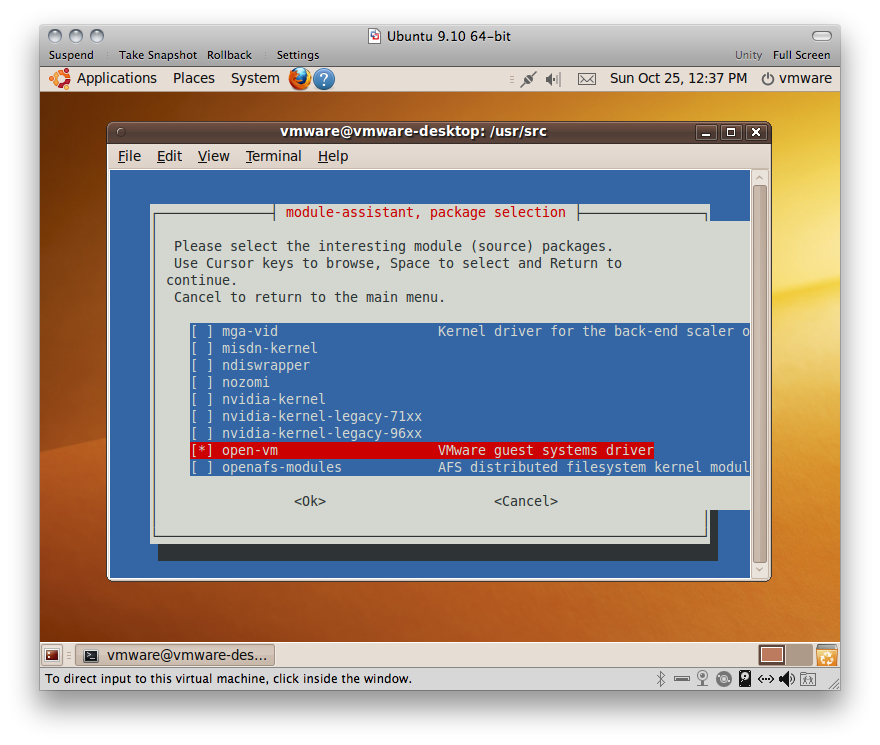
Task: Open the terminal Help menu
Action: pos(333,156)
